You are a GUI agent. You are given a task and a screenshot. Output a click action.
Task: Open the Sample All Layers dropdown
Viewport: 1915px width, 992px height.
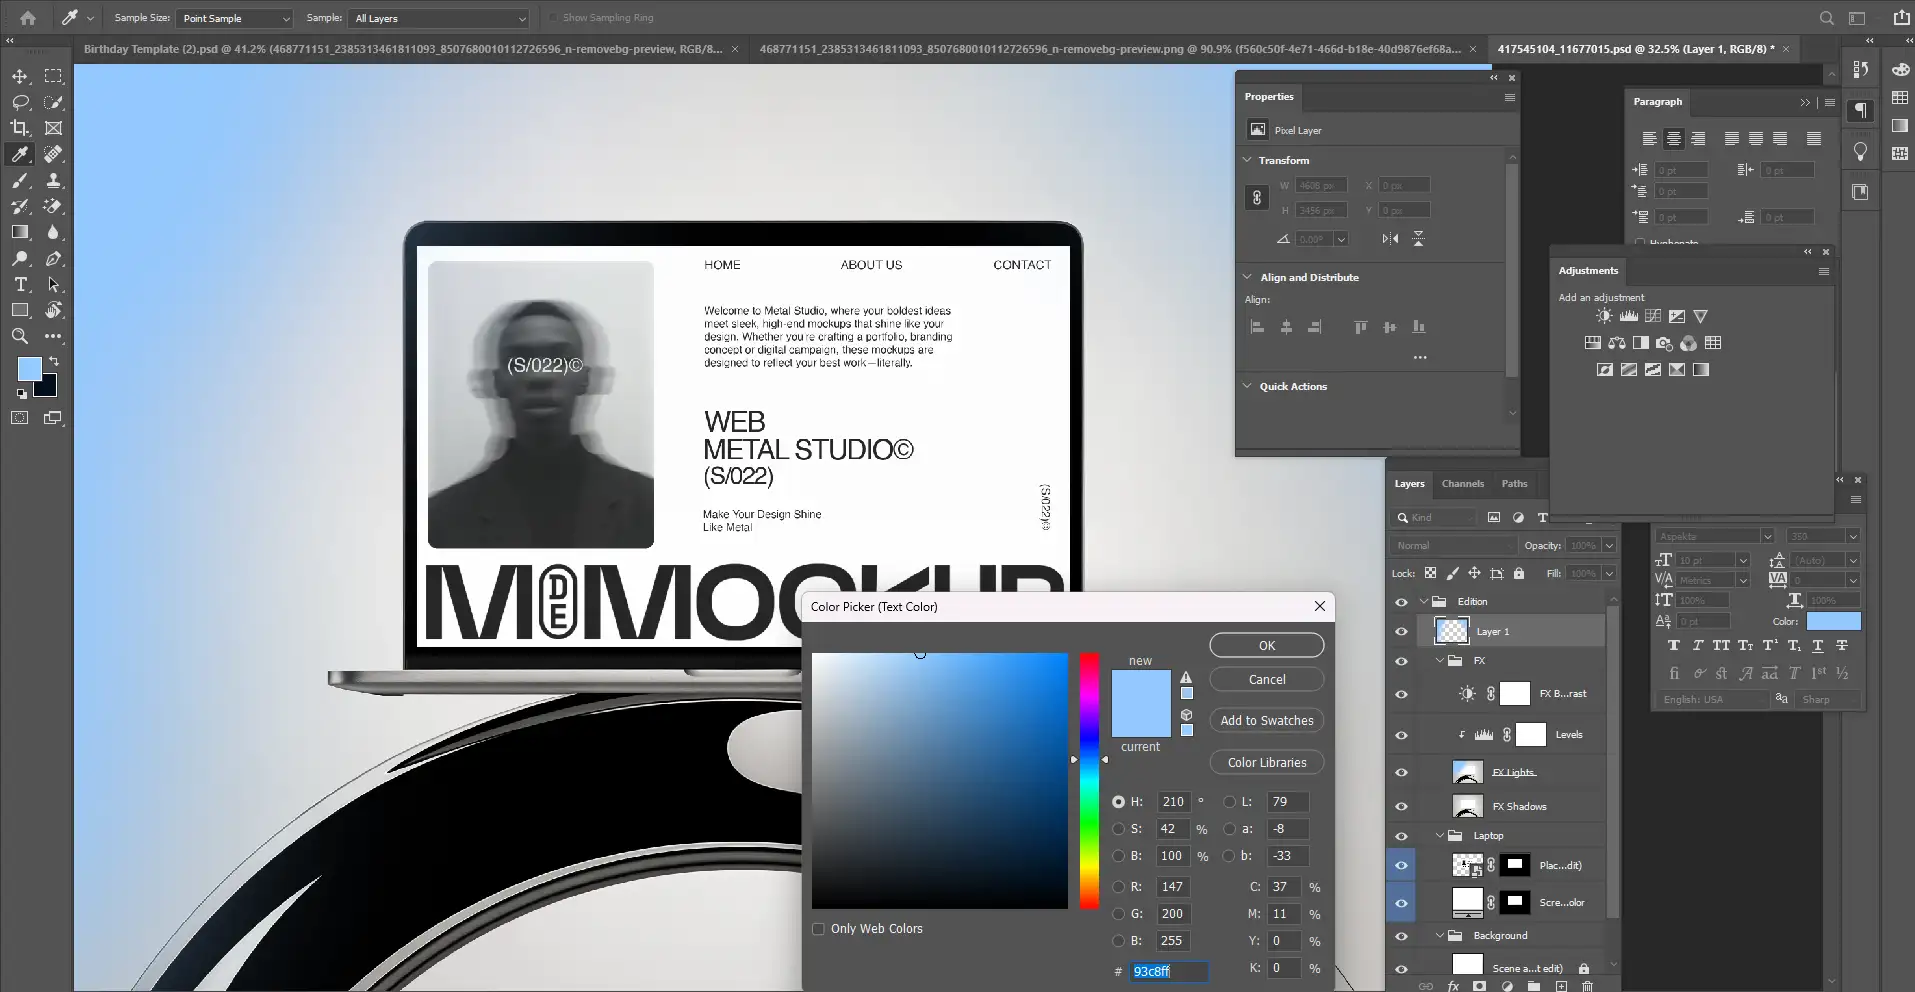point(440,18)
